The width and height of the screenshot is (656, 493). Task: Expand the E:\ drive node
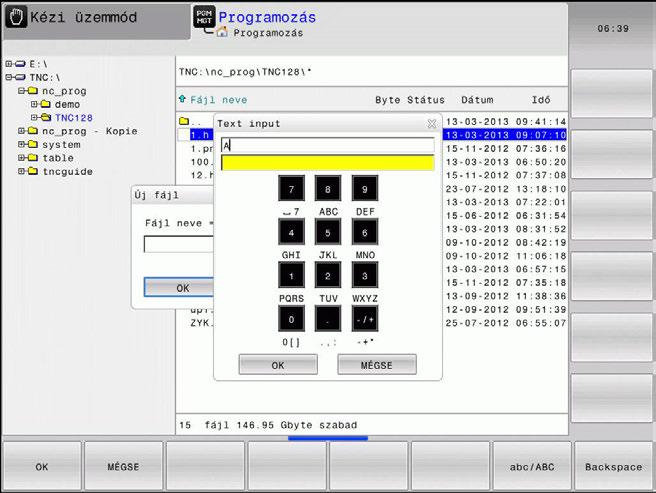[9, 64]
